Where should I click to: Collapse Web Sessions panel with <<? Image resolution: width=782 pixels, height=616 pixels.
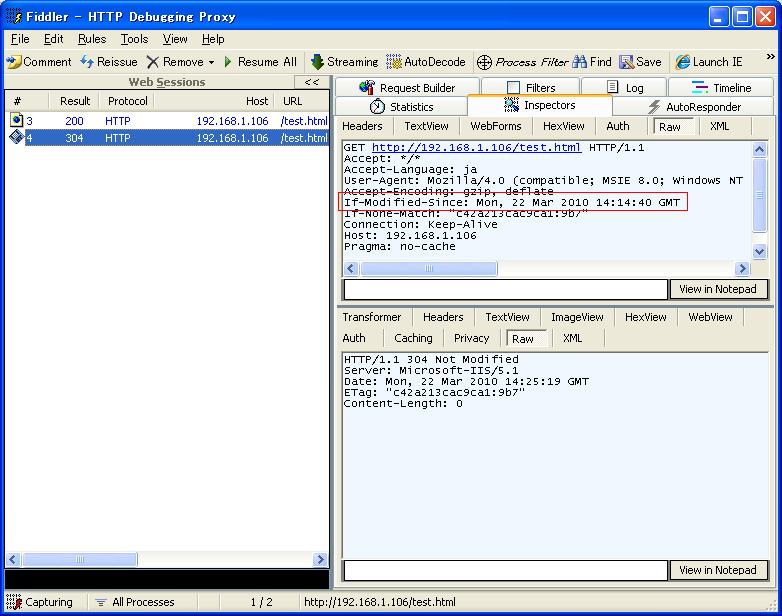tap(312, 82)
